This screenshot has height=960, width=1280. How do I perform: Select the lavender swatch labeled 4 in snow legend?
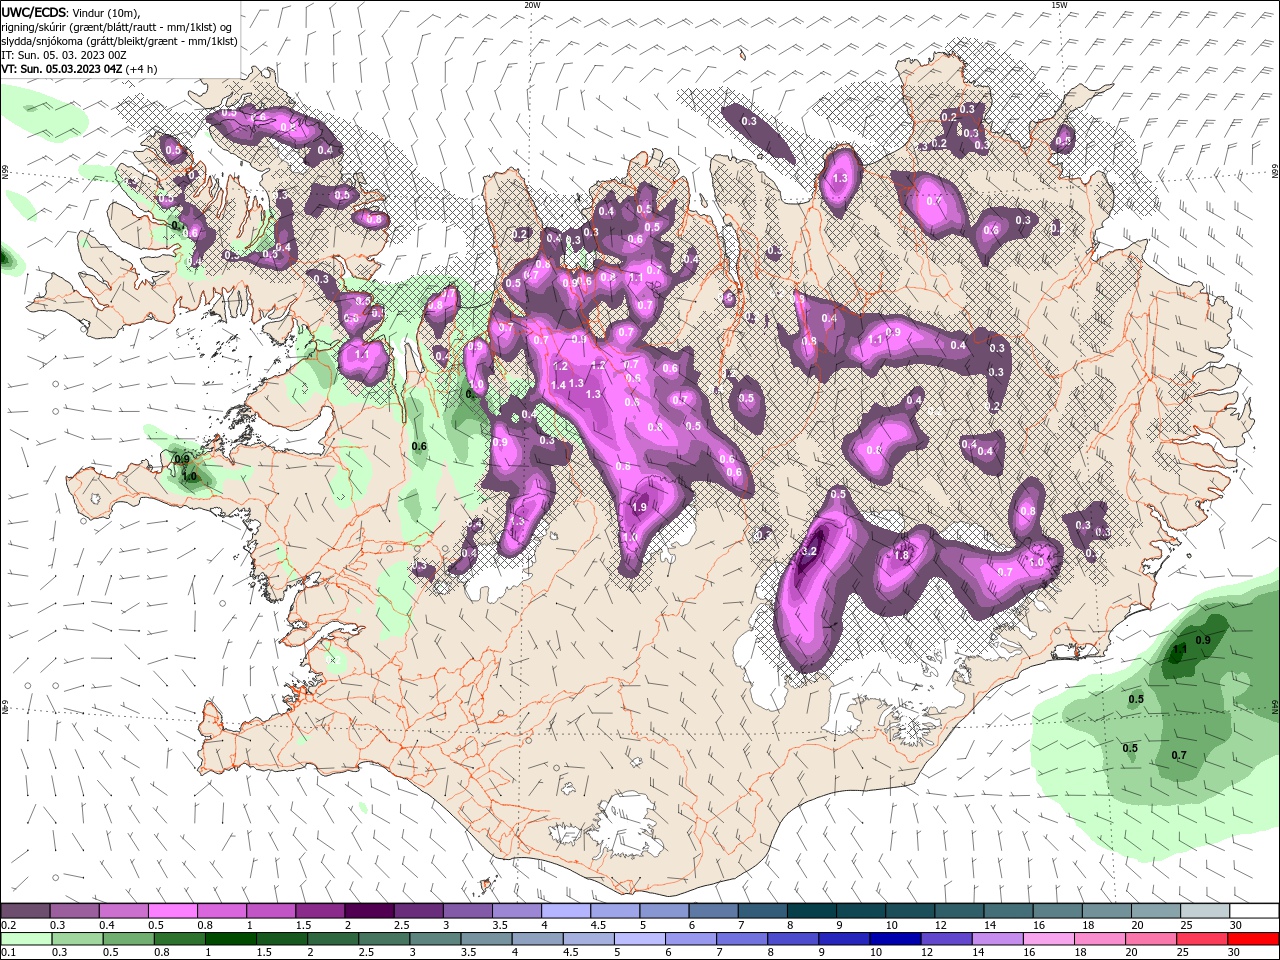(x=566, y=911)
